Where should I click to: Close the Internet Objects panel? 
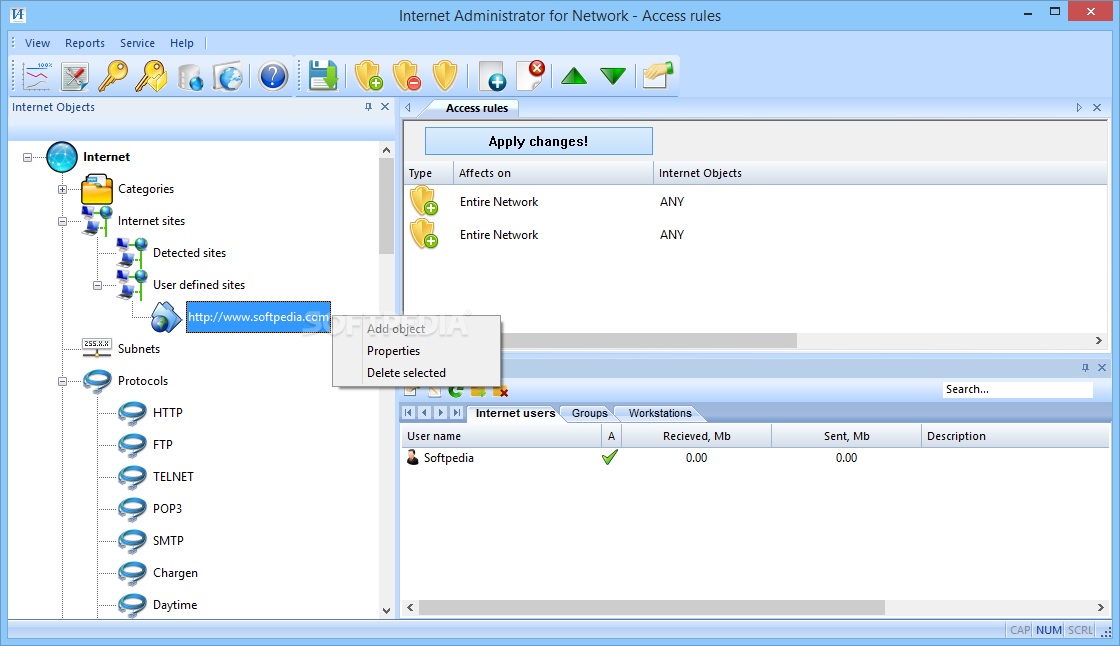point(385,106)
